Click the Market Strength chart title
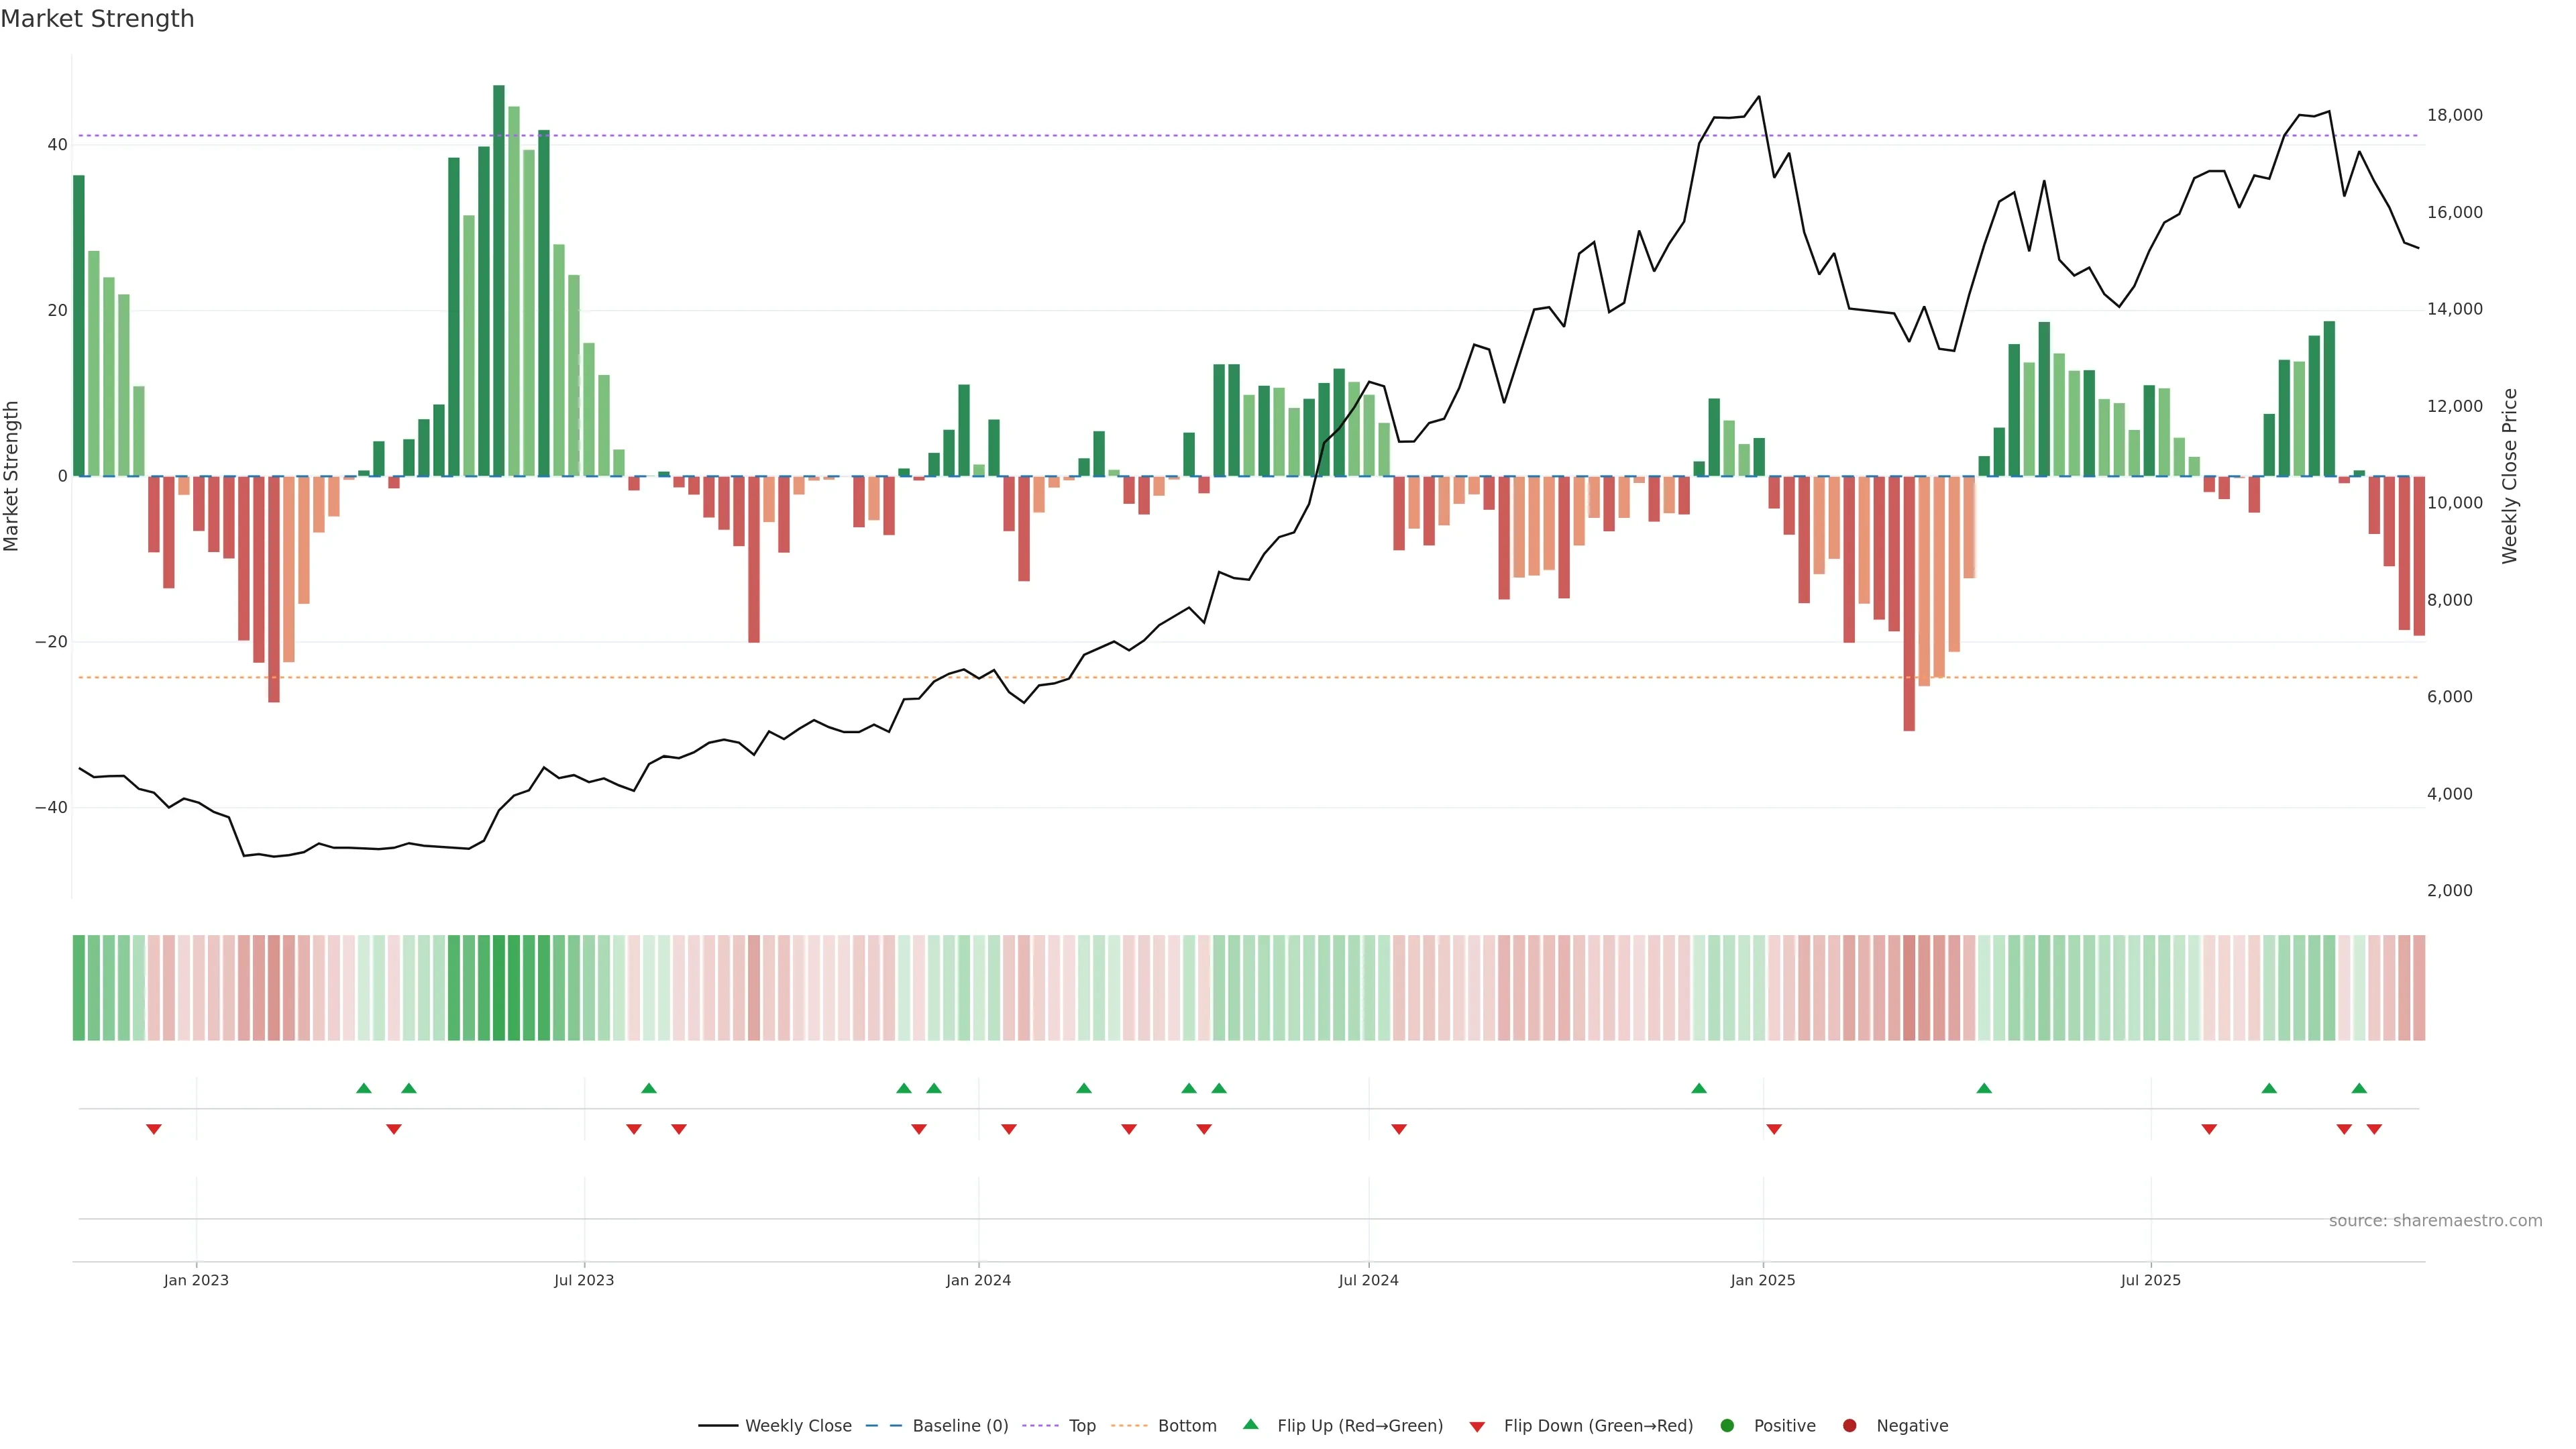Screen dimensions: 2576x1449 click(x=97, y=19)
